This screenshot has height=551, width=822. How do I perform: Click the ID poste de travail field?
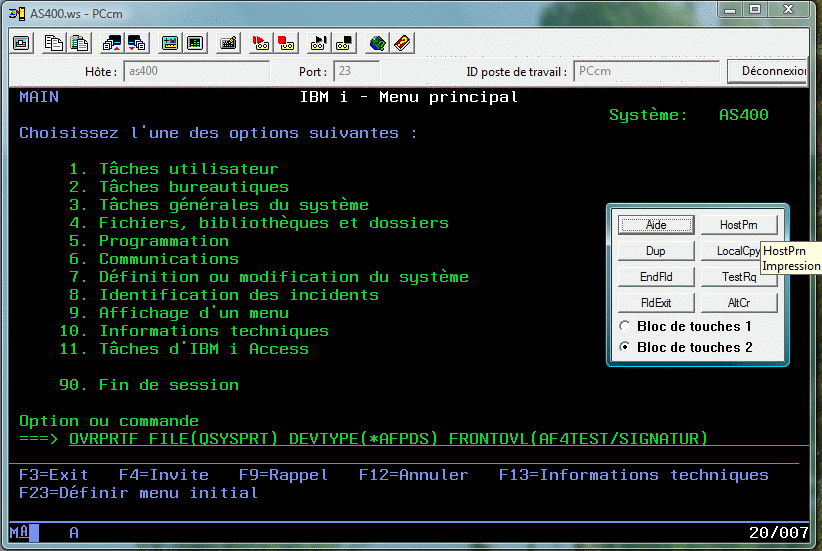646,71
